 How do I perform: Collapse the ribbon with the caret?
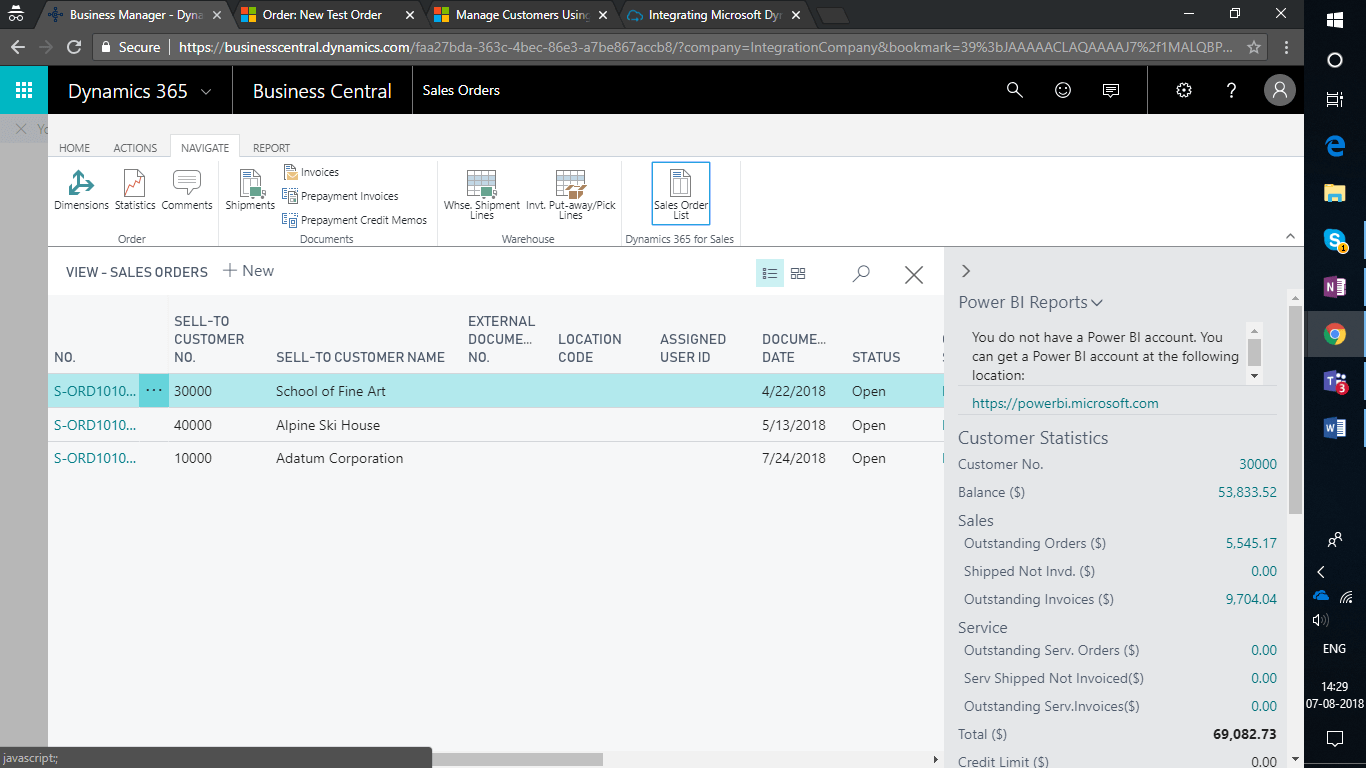[1290, 236]
